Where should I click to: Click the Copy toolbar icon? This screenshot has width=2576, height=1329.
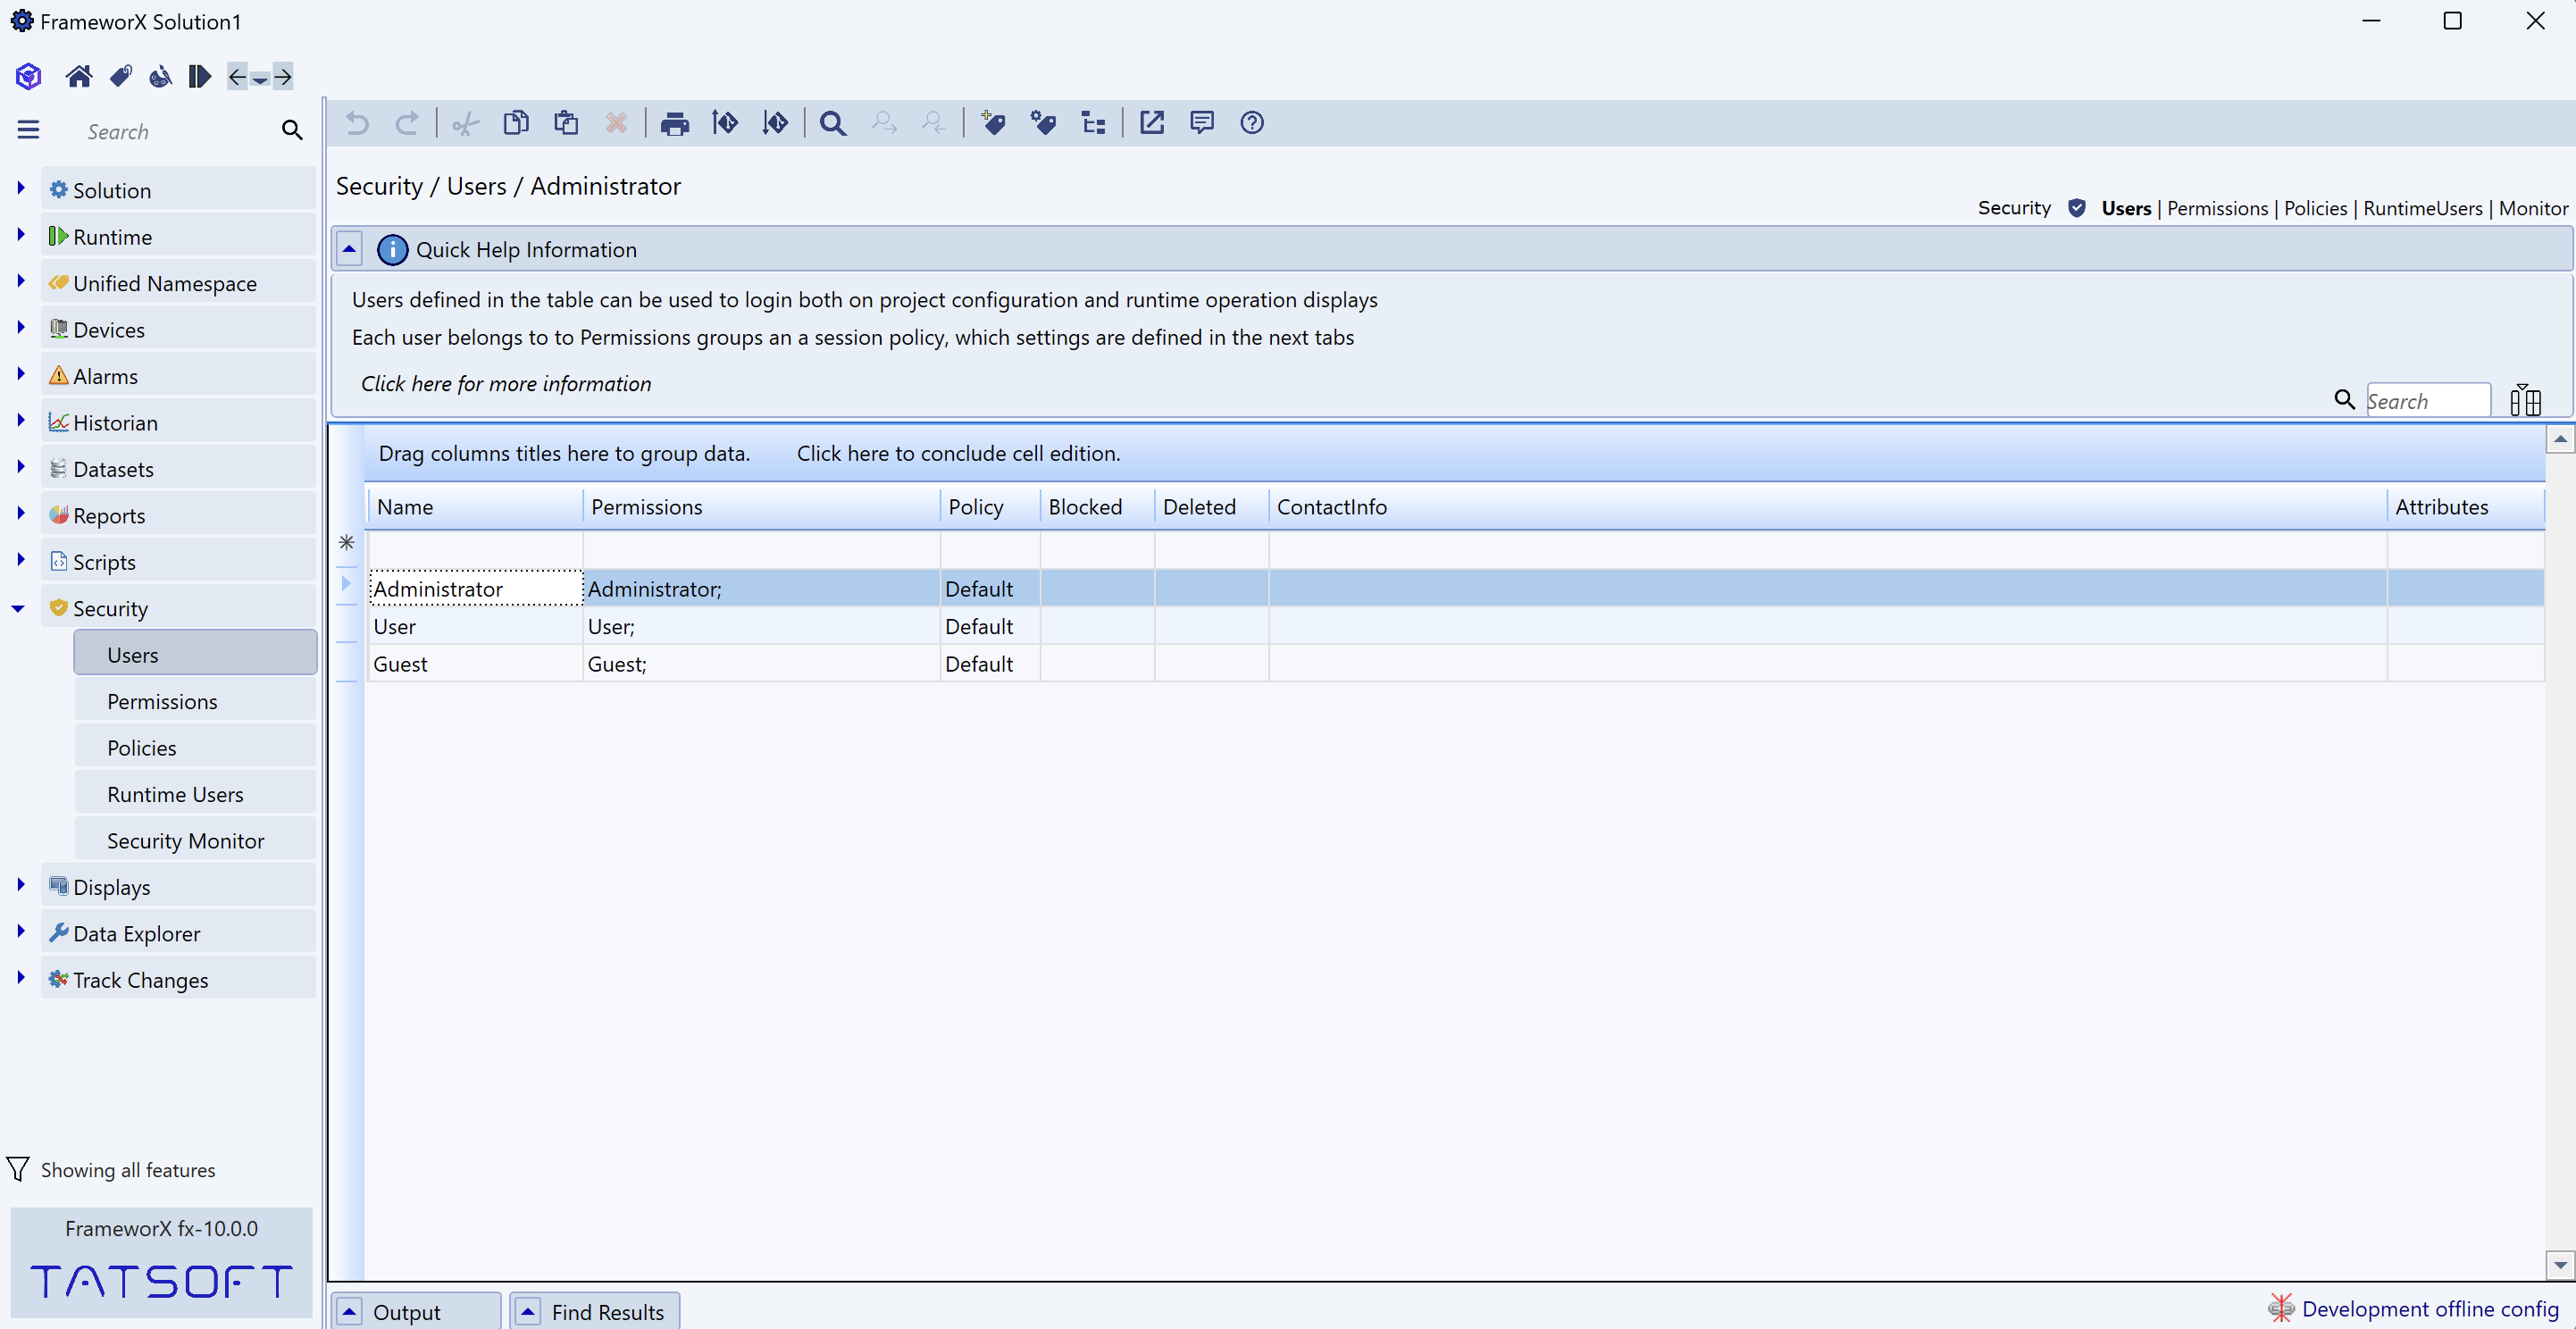pyautogui.click(x=516, y=123)
